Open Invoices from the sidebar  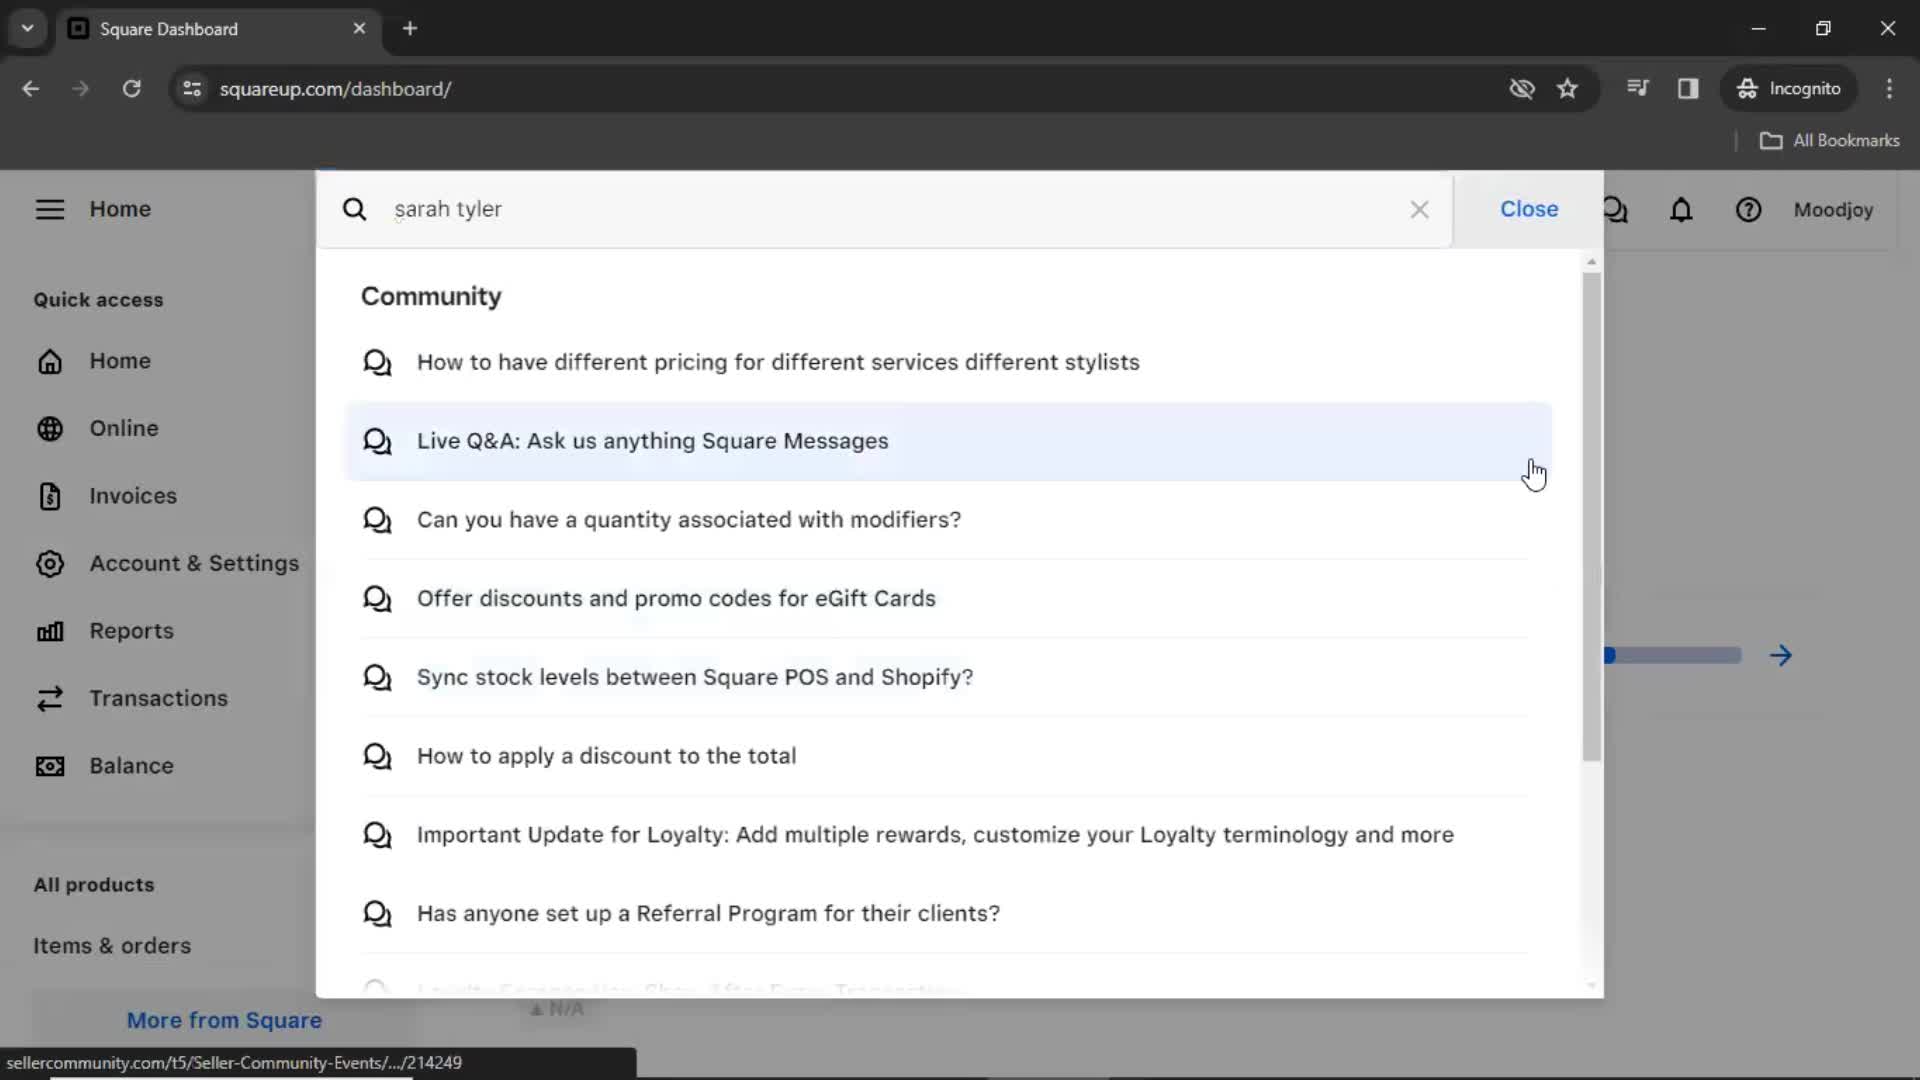pyautogui.click(x=133, y=496)
